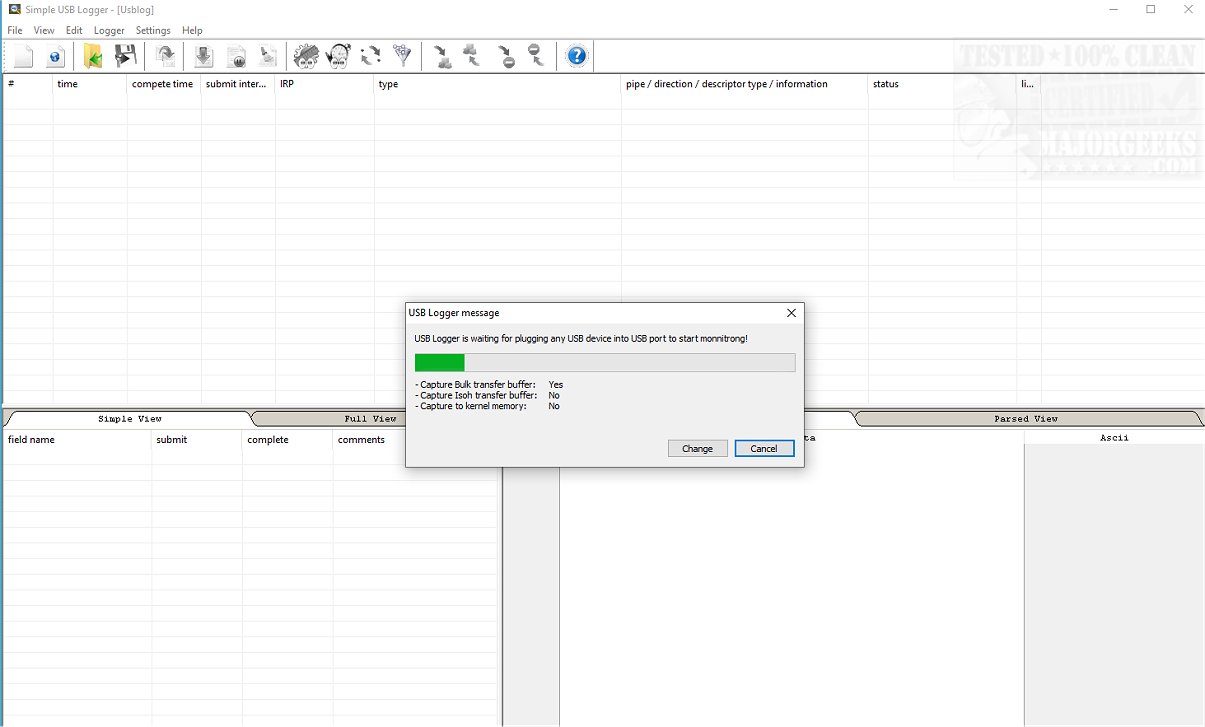Click the '#' column header
Viewport: 1205px width, 727px height.
[x=28, y=84]
